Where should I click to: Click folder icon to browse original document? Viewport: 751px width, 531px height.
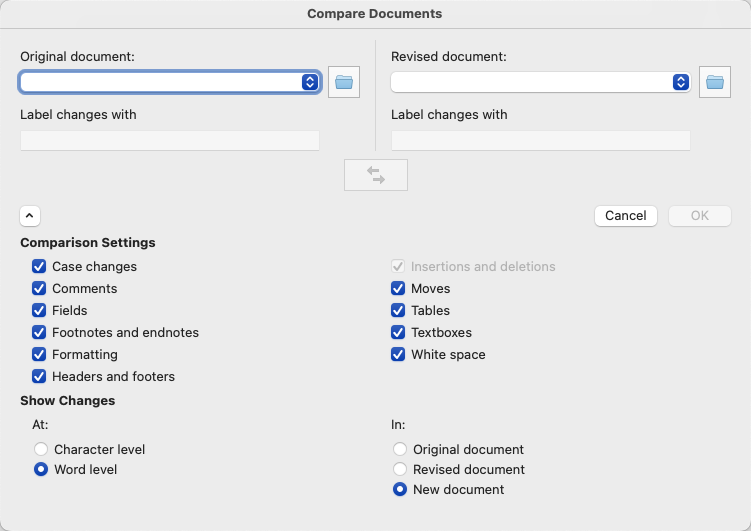pos(344,82)
